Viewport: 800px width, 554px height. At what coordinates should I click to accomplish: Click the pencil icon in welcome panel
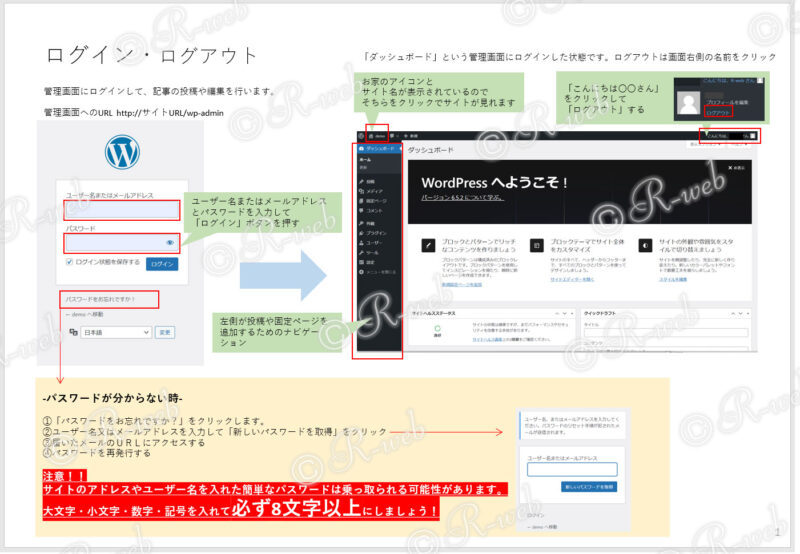(428, 245)
